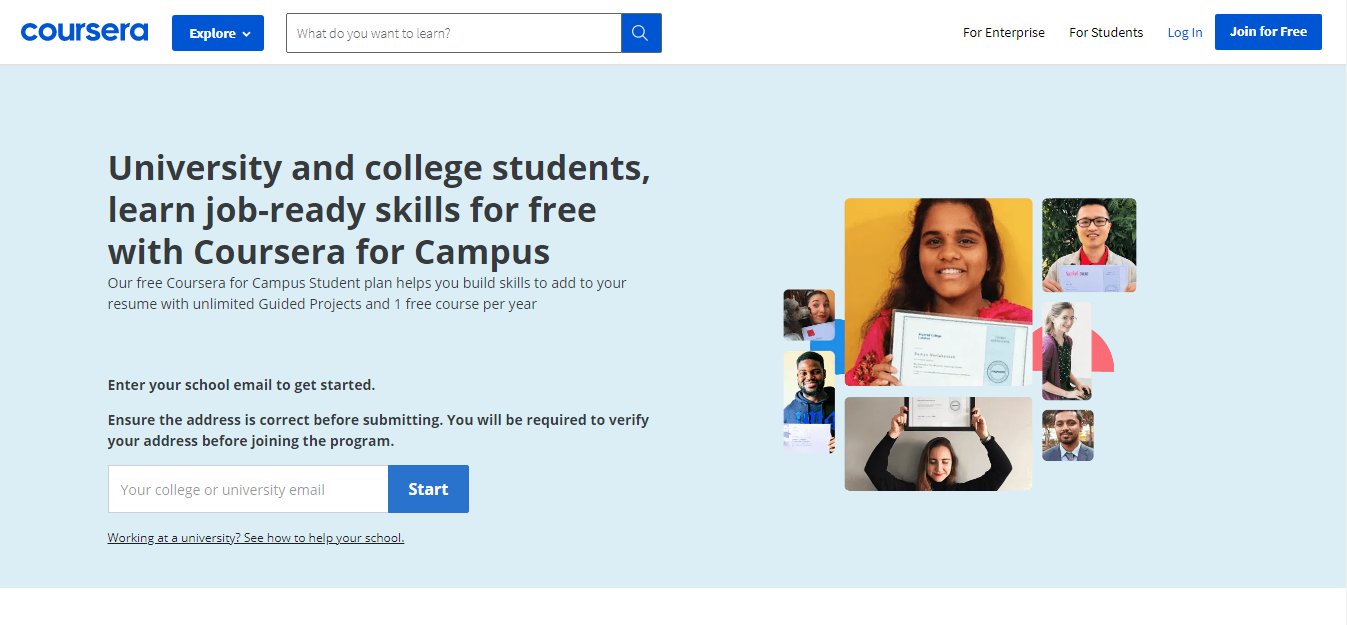Click the Coursera logo
Viewport: 1347px width, 625px height.
(84, 31)
